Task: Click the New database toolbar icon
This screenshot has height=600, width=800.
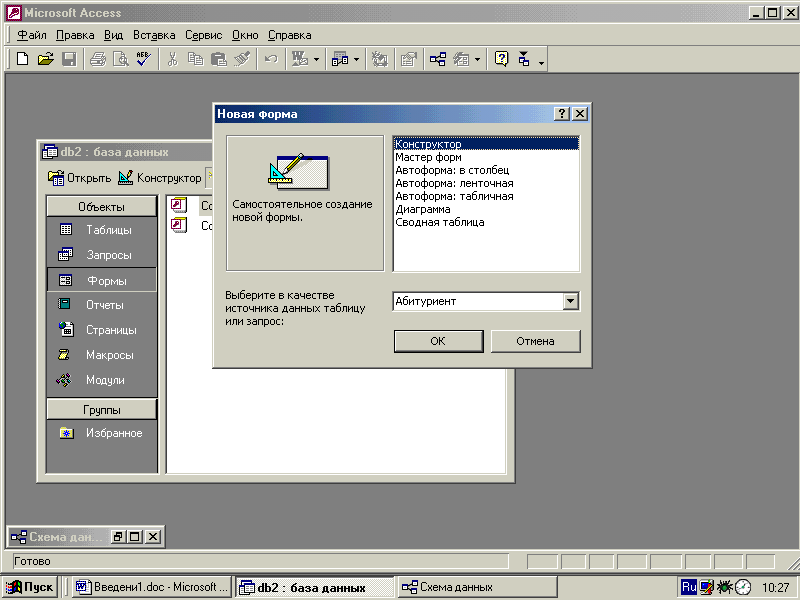Action: [x=22, y=59]
